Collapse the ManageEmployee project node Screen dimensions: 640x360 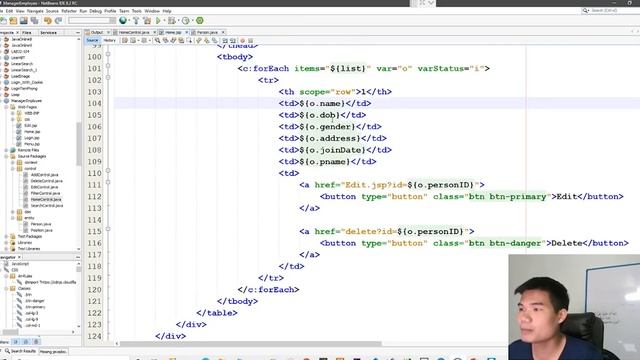(x=2, y=101)
